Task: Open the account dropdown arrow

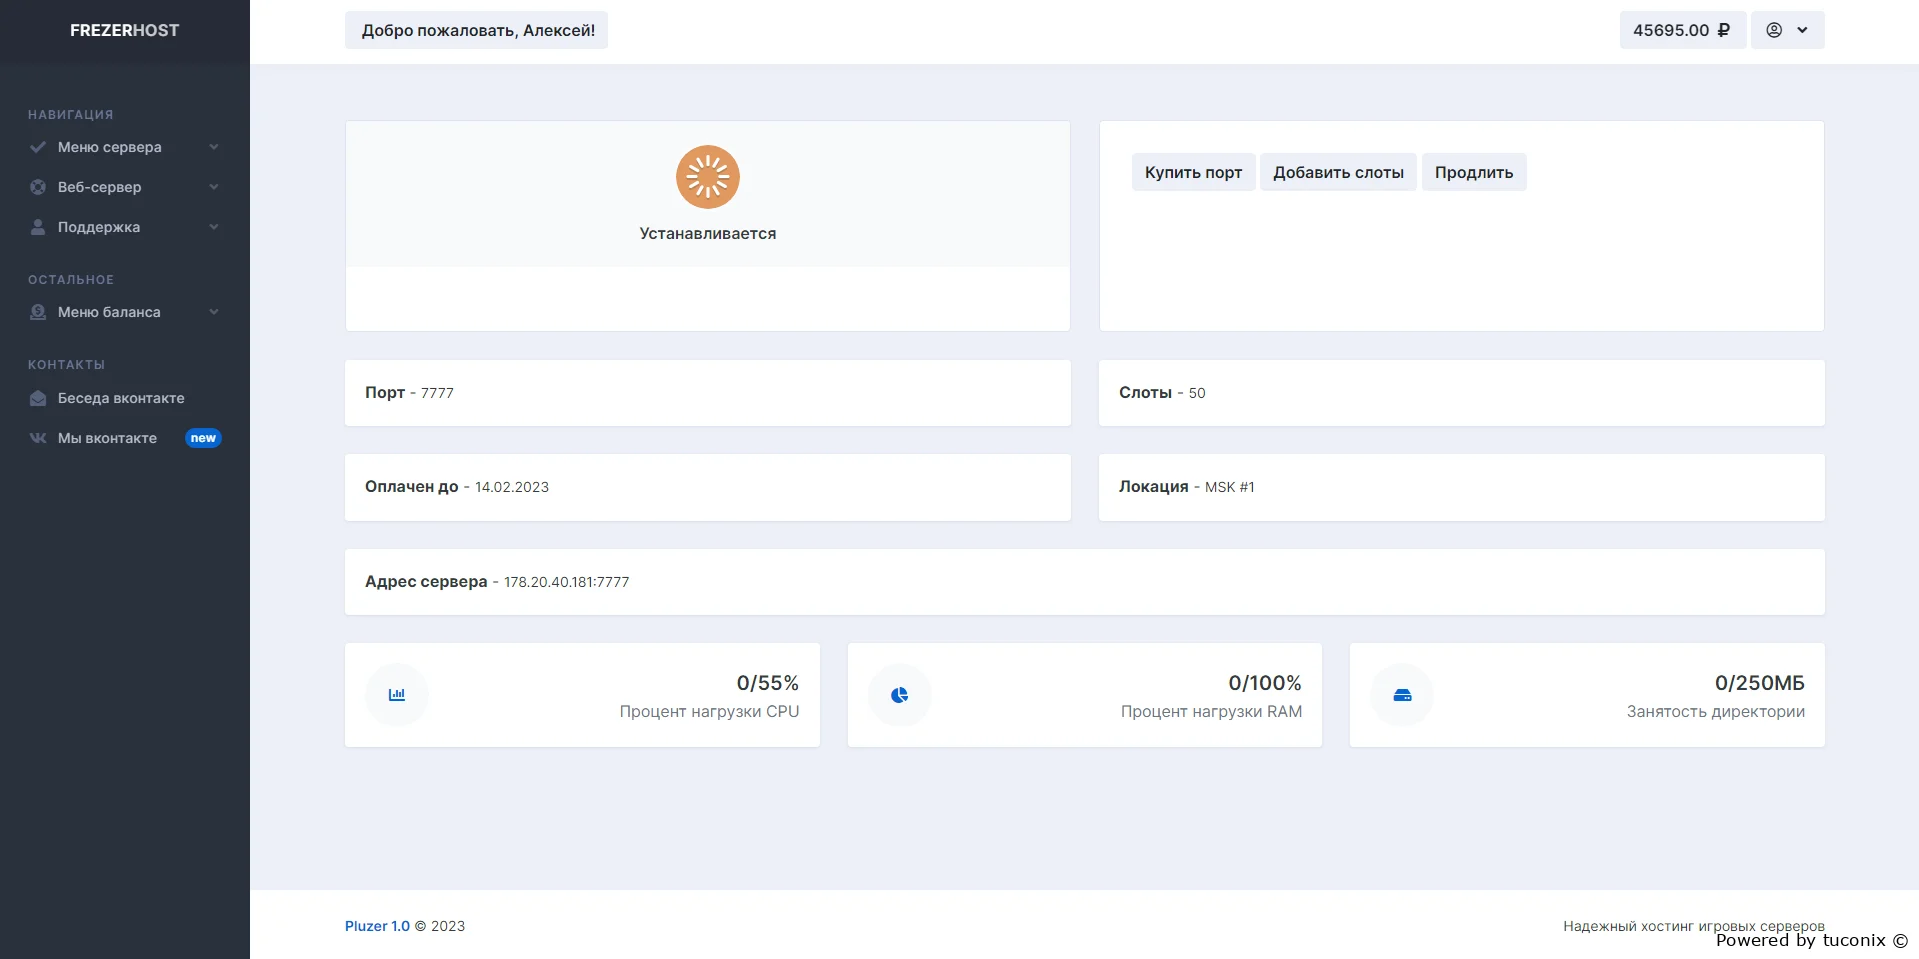Action: pos(1803,30)
